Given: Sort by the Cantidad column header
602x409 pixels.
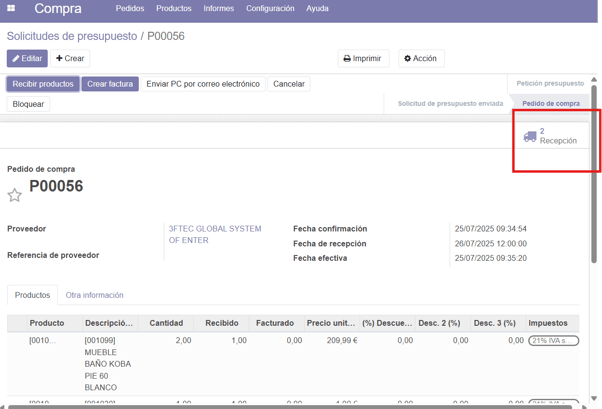Looking at the screenshot, I should [166, 323].
